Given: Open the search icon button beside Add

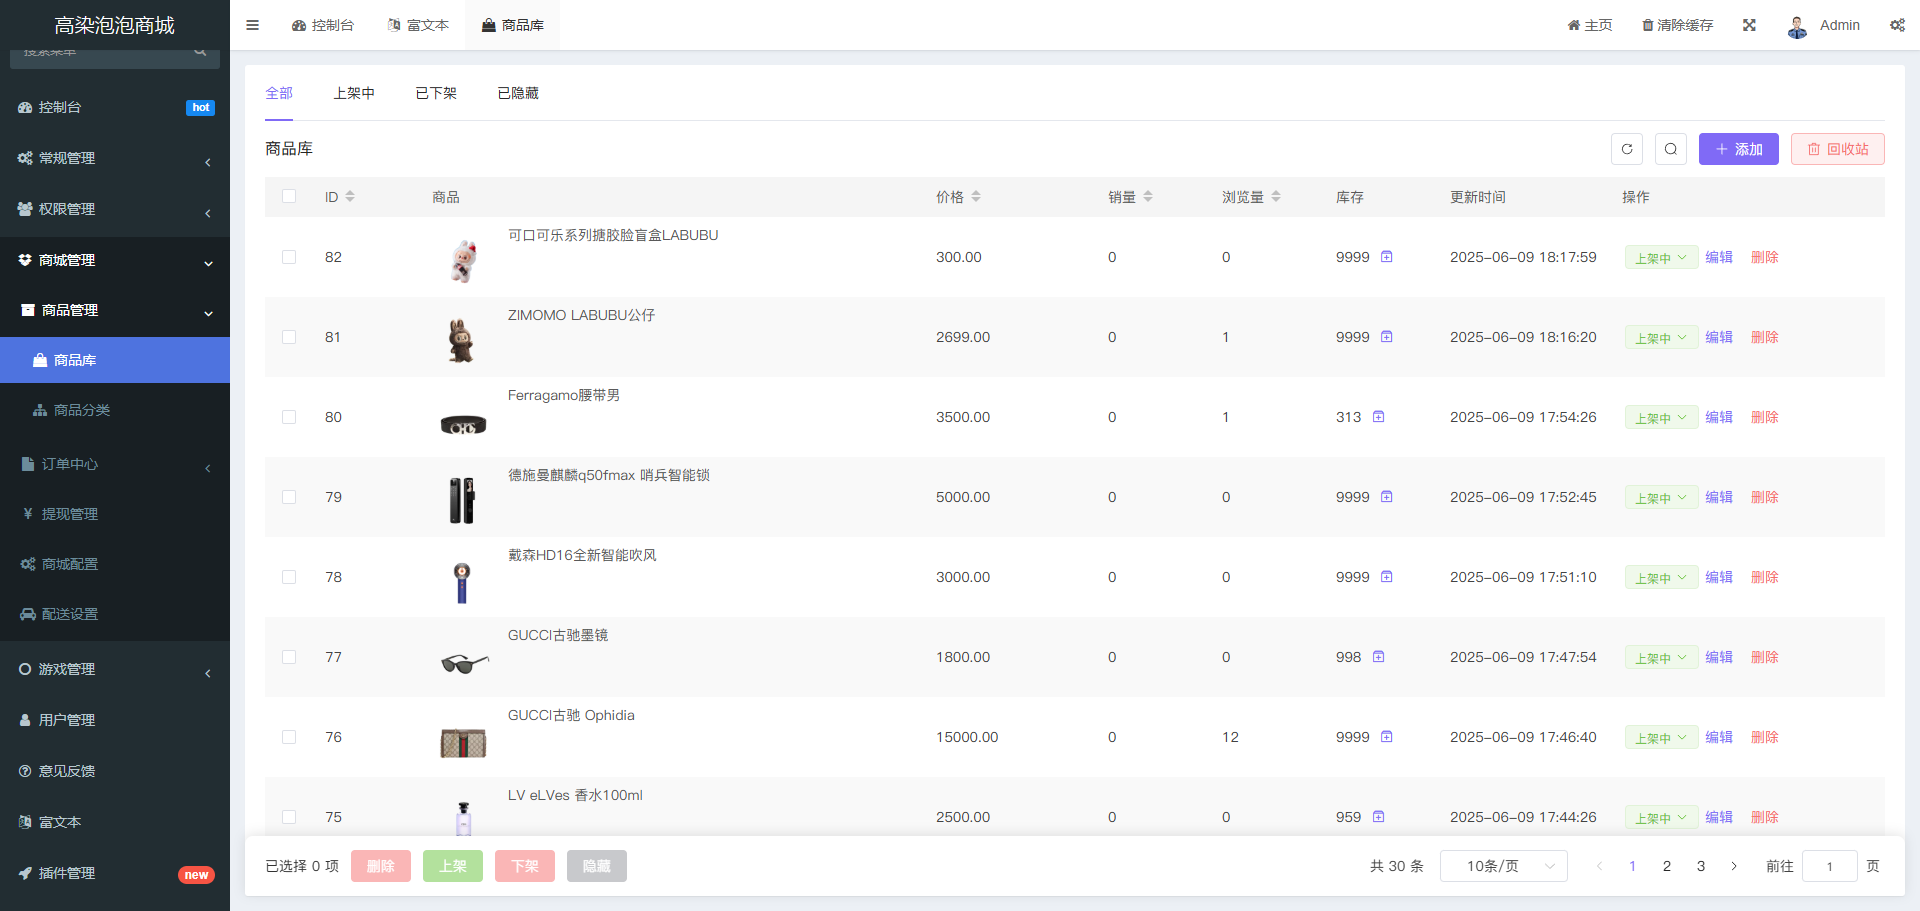Looking at the screenshot, I should (x=1671, y=149).
